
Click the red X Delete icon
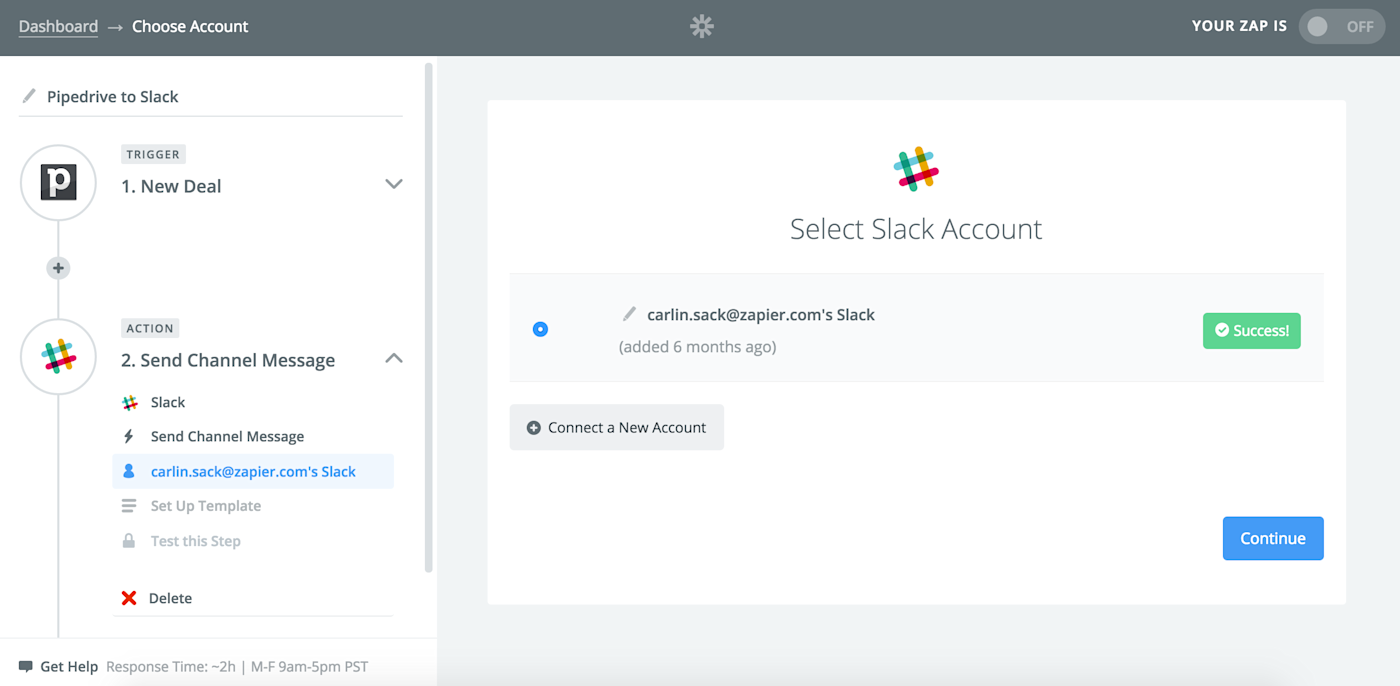pyautogui.click(x=129, y=598)
